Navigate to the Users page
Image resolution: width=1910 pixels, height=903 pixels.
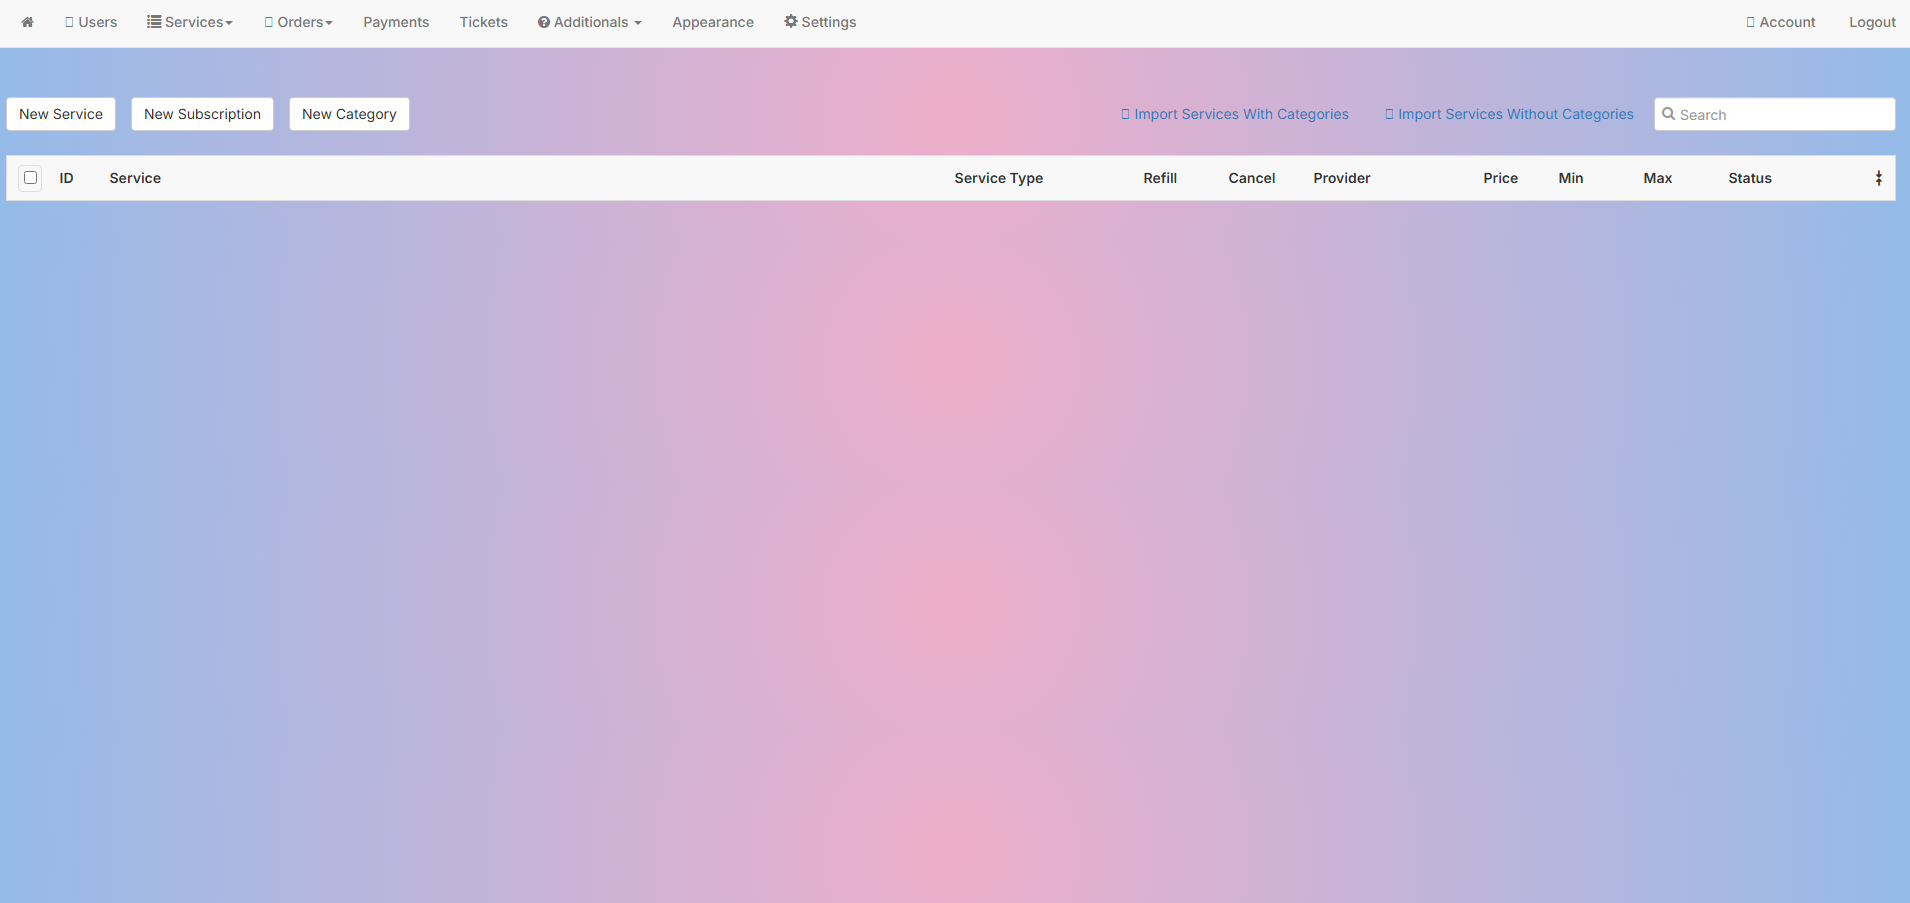tap(91, 22)
